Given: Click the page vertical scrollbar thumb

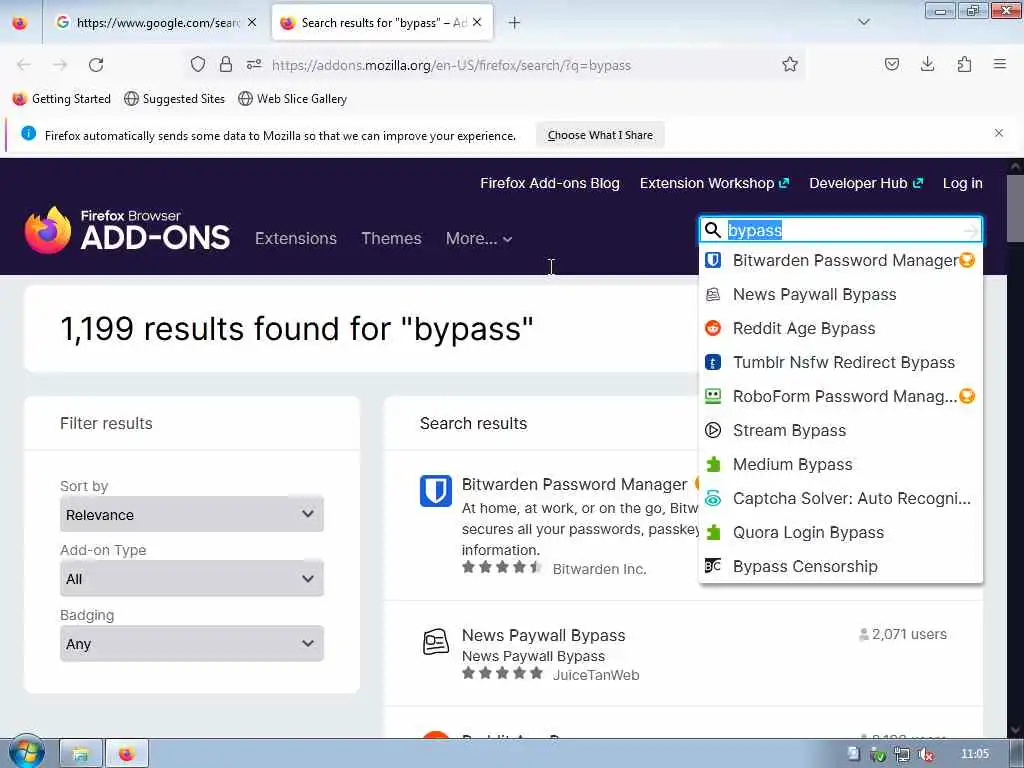Looking at the screenshot, I should pos(1016,208).
